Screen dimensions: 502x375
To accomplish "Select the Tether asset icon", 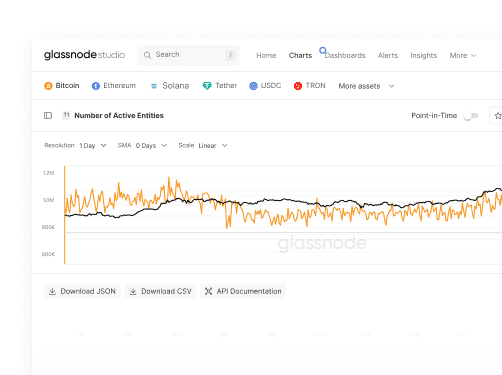I will (x=207, y=86).
